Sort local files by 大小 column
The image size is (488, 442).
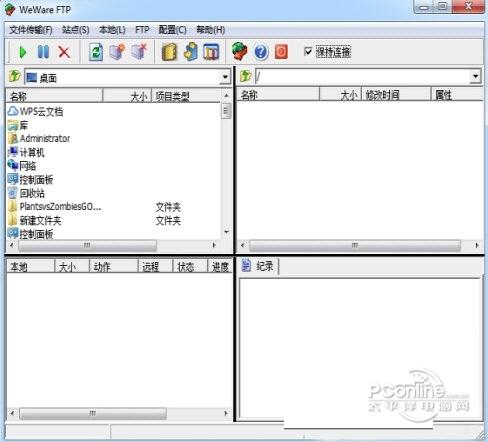click(127, 96)
